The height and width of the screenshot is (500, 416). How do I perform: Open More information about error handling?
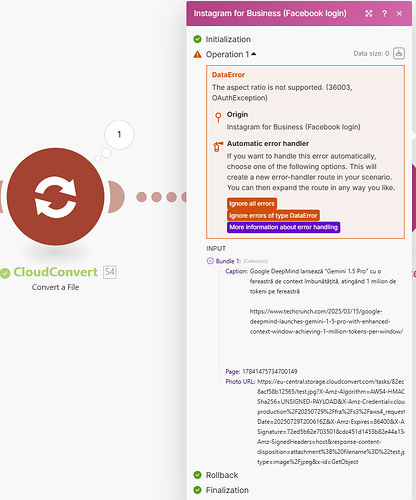point(283,227)
